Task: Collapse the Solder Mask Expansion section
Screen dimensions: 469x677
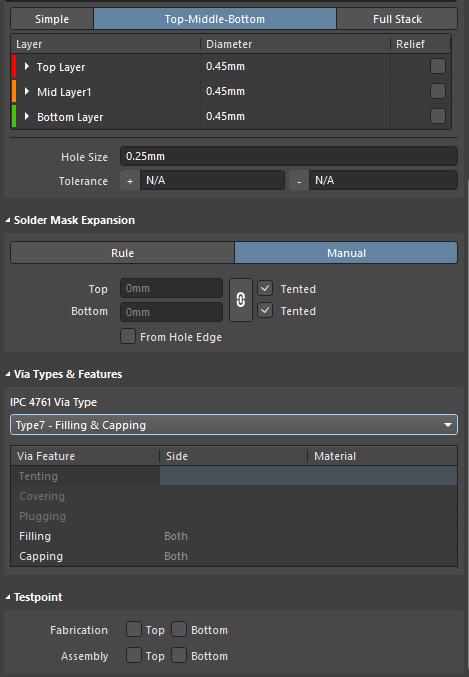Action: click(x=8, y=220)
